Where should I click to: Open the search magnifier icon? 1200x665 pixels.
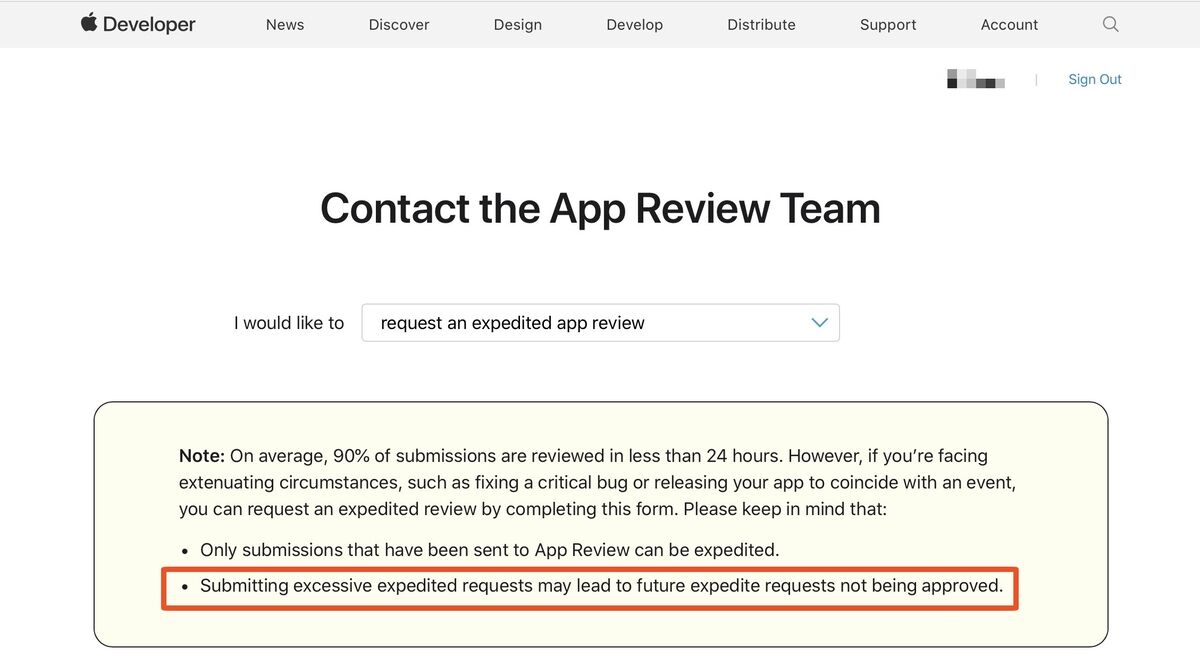(1110, 24)
